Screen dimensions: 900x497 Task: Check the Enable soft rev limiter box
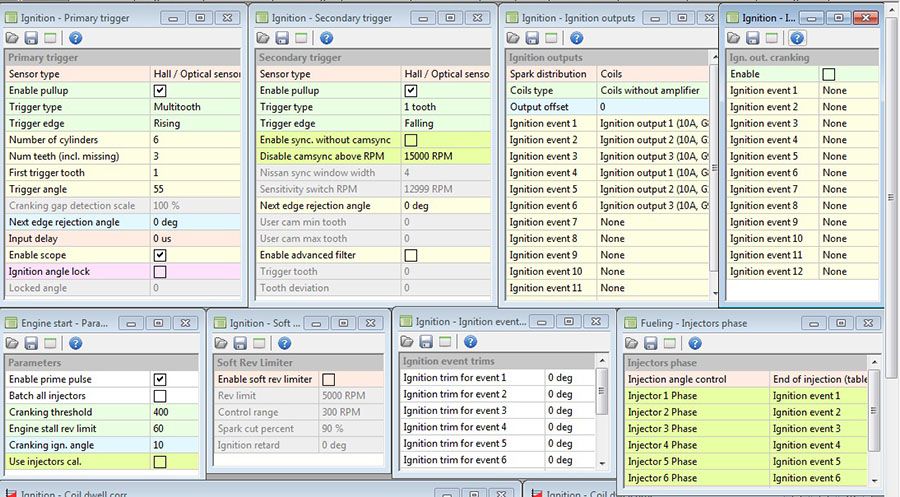click(x=328, y=380)
